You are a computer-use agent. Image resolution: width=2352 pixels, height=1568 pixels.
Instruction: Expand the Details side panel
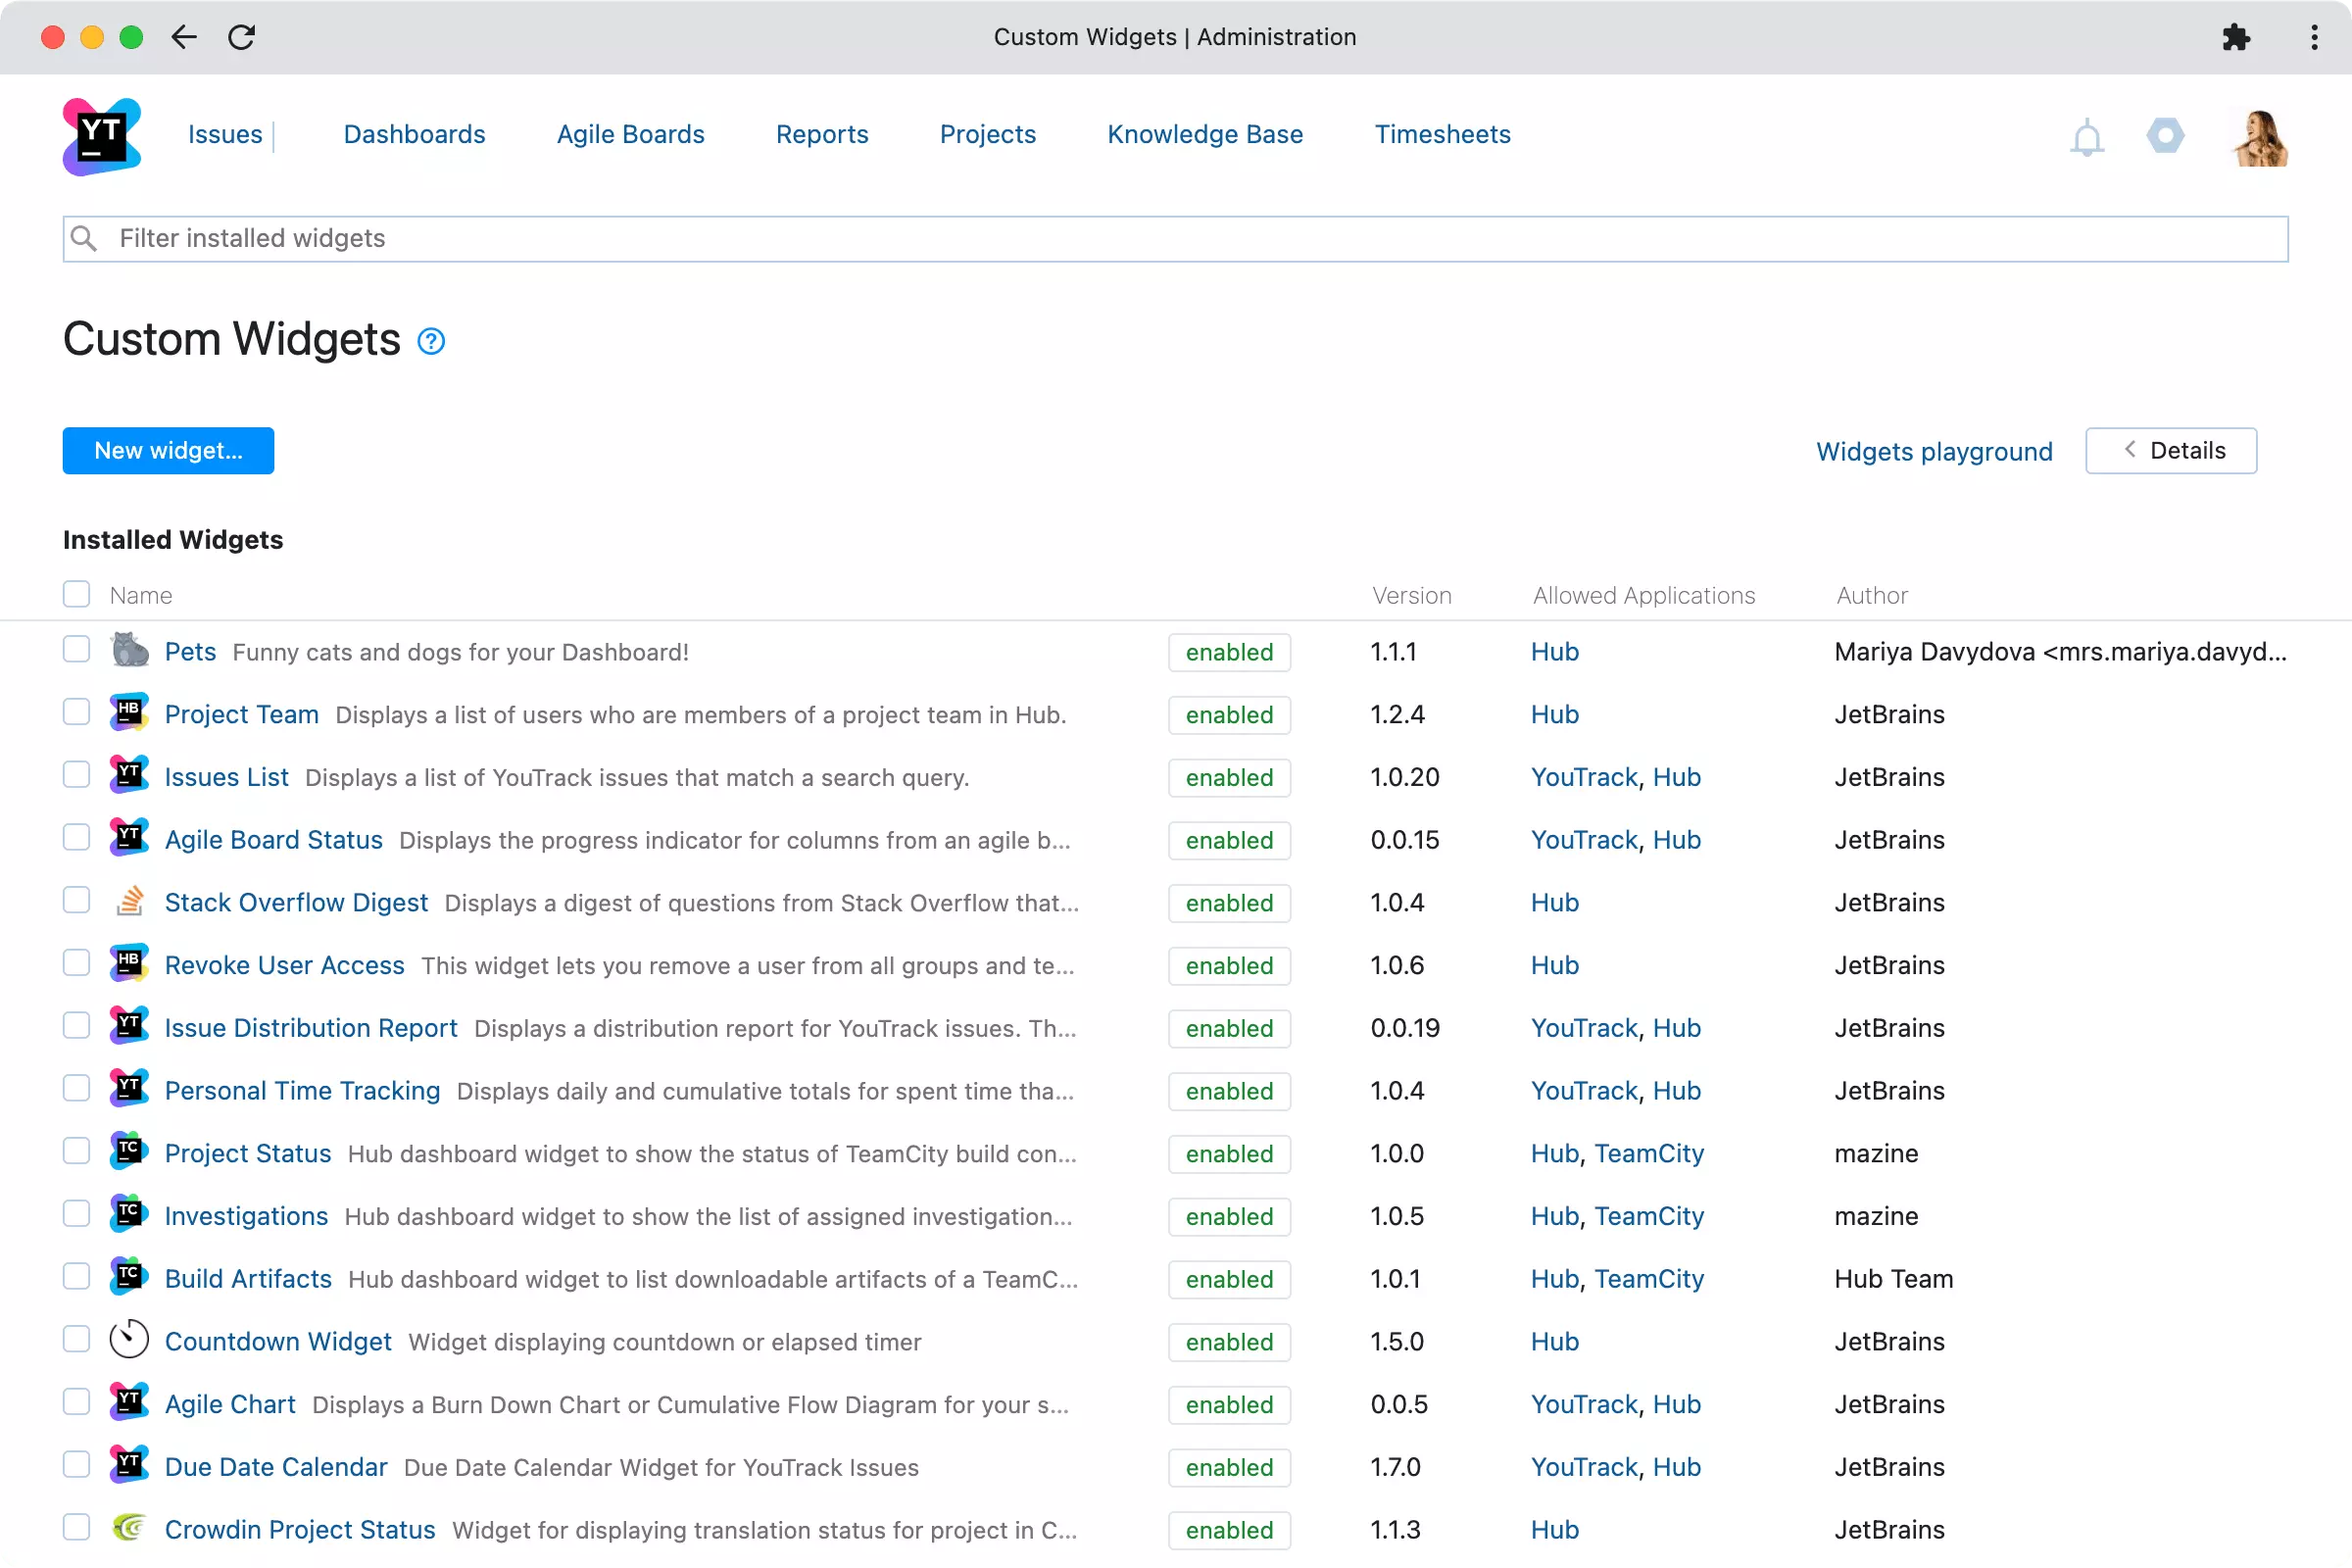click(x=2170, y=451)
